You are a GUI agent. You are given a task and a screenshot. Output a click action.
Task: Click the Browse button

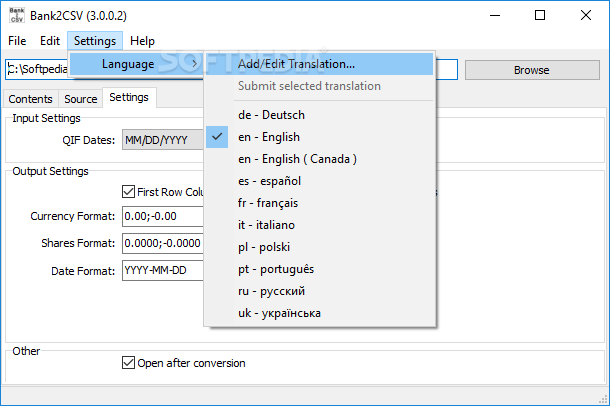pyautogui.click(x=532, y=70)
